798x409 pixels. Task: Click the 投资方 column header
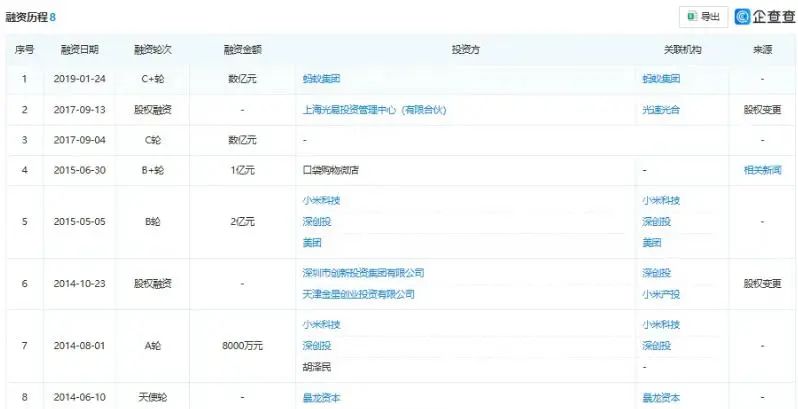[x=466, y=50]
